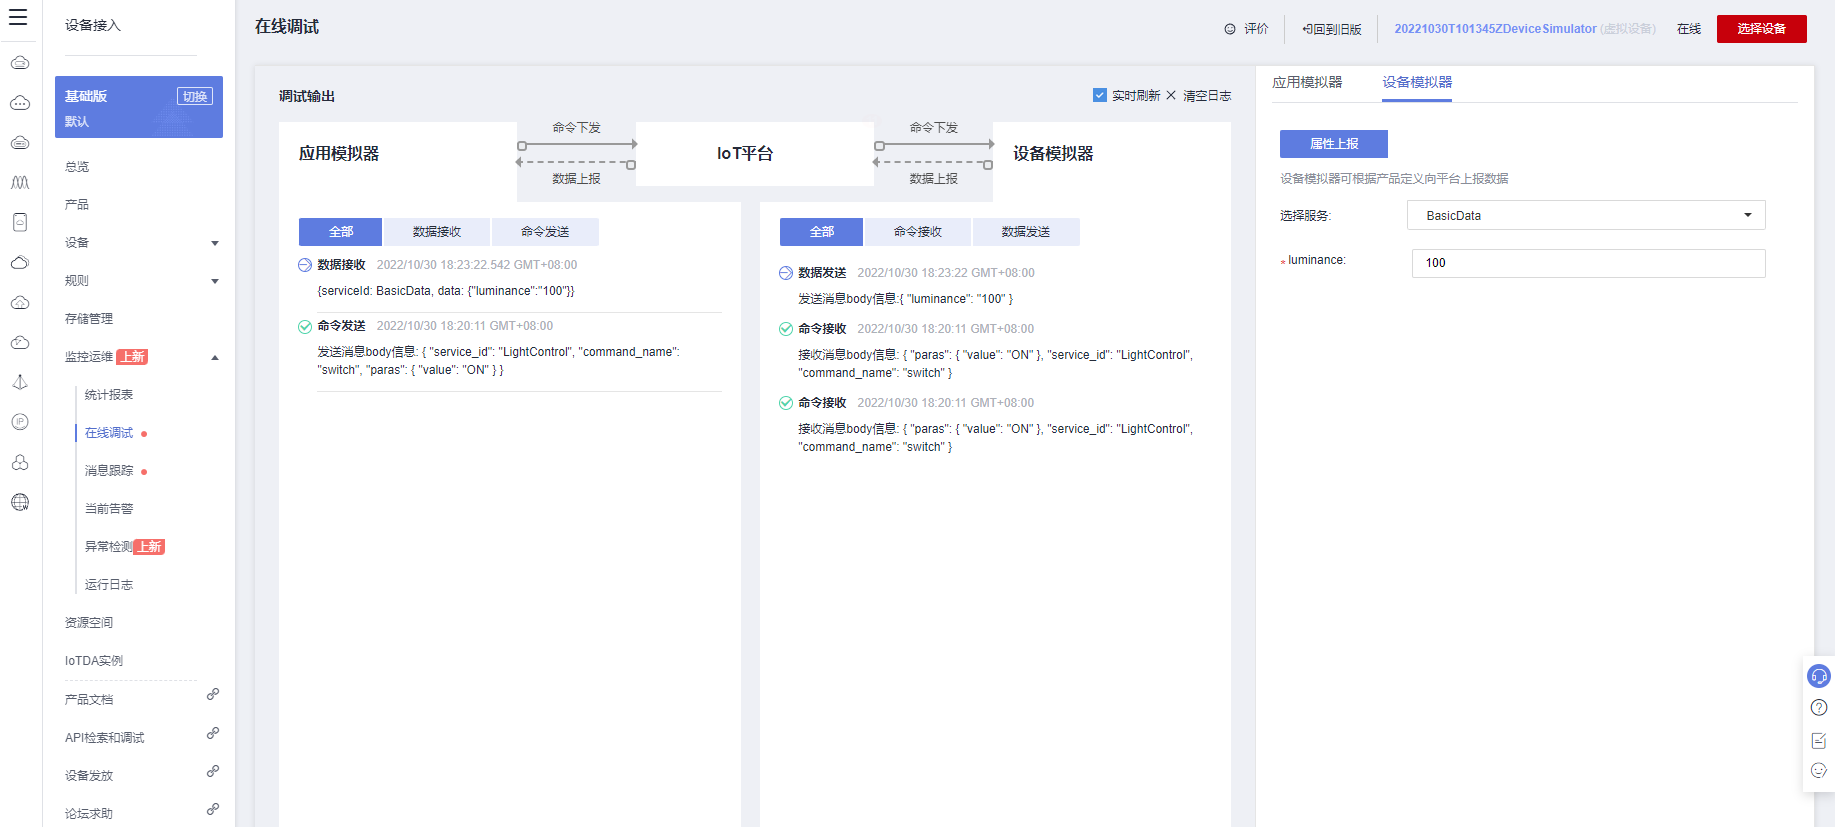
Task: Open IoTDA实例 in sidebar
Action: [x=94, y=661]
